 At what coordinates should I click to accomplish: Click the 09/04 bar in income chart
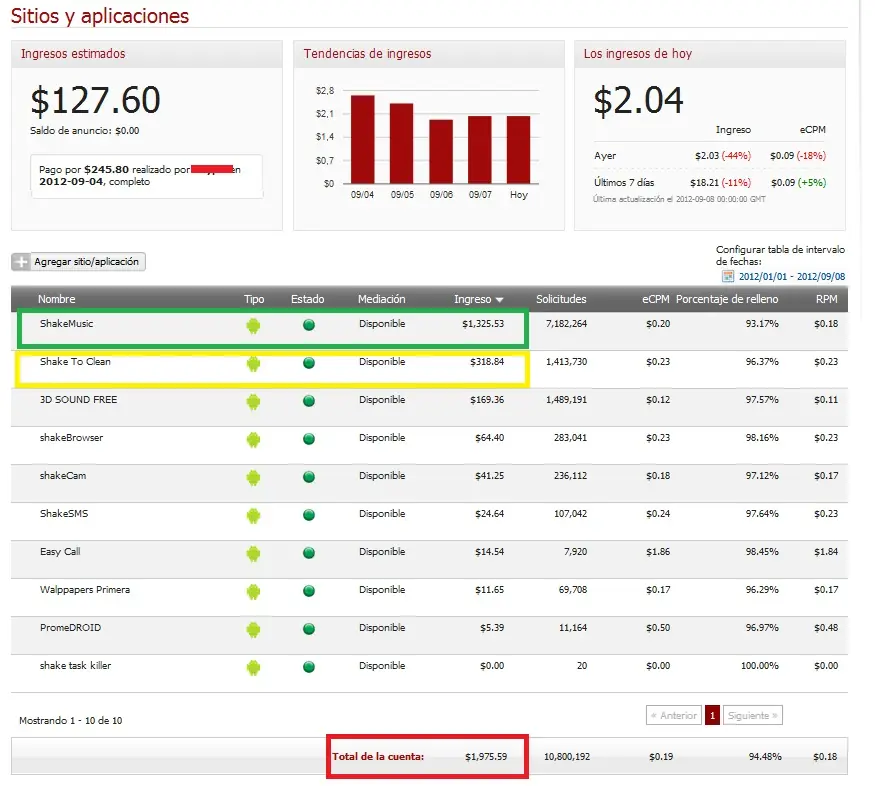362,139
